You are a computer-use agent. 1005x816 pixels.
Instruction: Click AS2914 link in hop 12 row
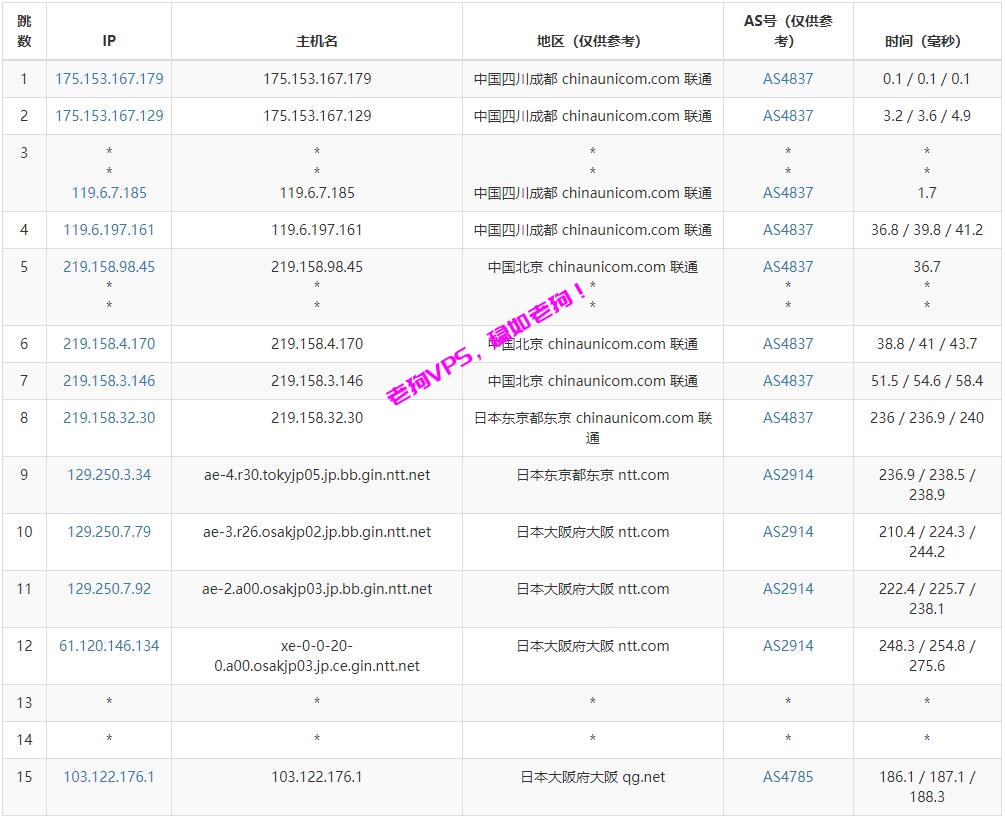788,646
